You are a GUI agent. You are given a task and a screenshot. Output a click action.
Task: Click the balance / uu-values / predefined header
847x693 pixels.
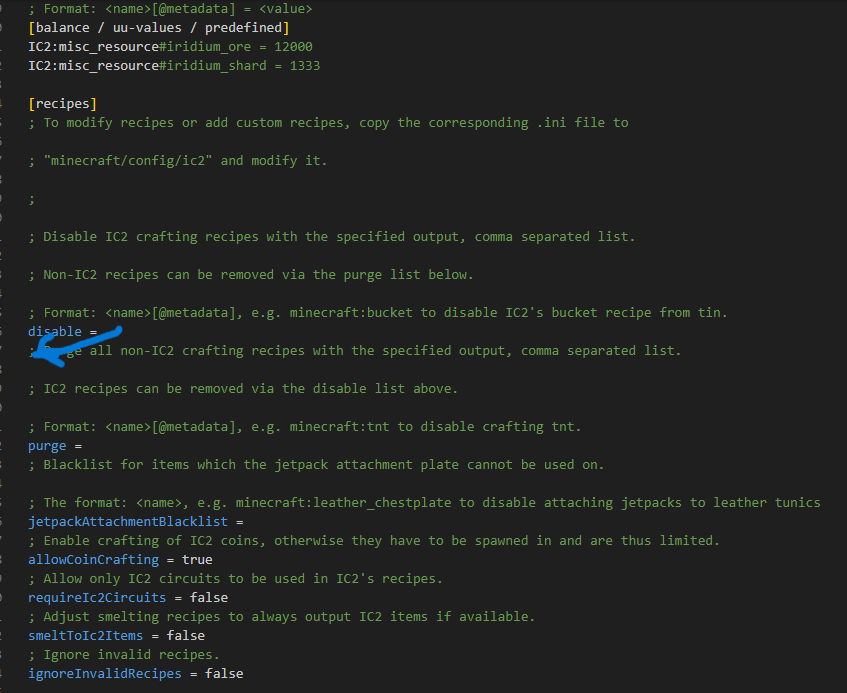pyautogui.click(x=159, y=28)
